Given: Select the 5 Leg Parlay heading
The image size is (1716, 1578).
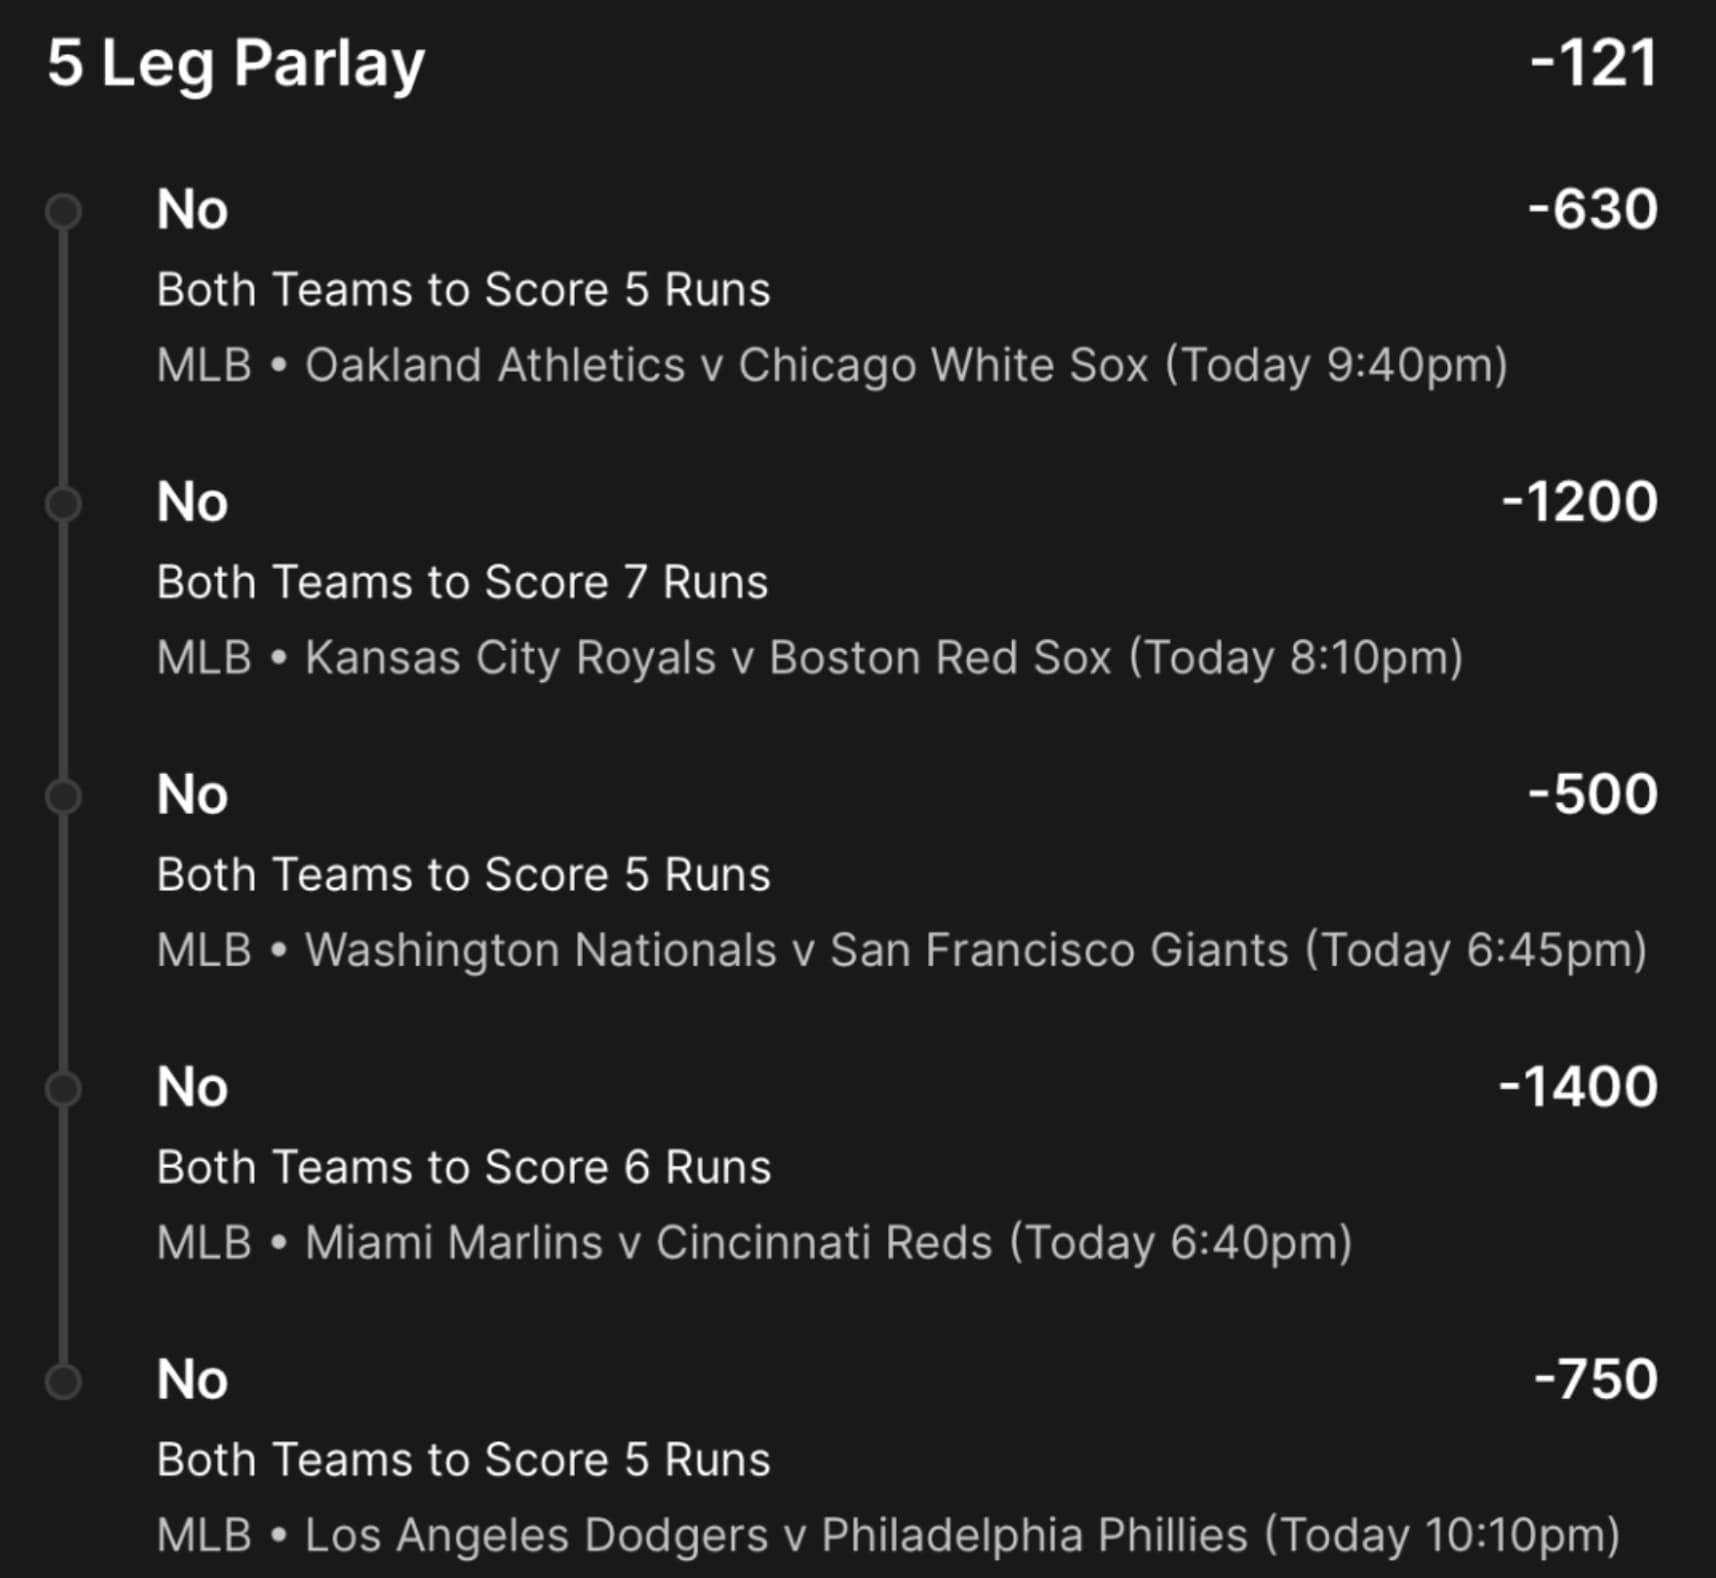Looking at the screenshot, I should [236, 64].
